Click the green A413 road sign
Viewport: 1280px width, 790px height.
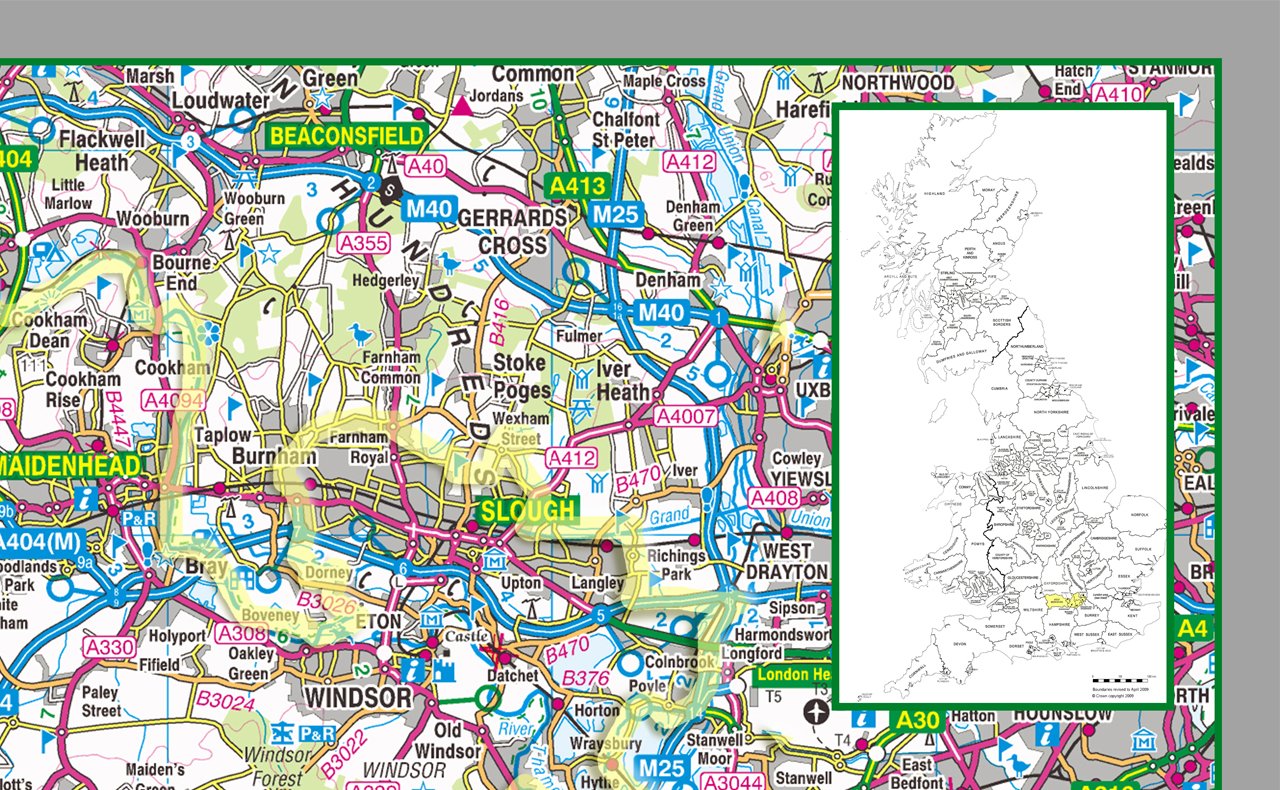click(x=577, y=186)
